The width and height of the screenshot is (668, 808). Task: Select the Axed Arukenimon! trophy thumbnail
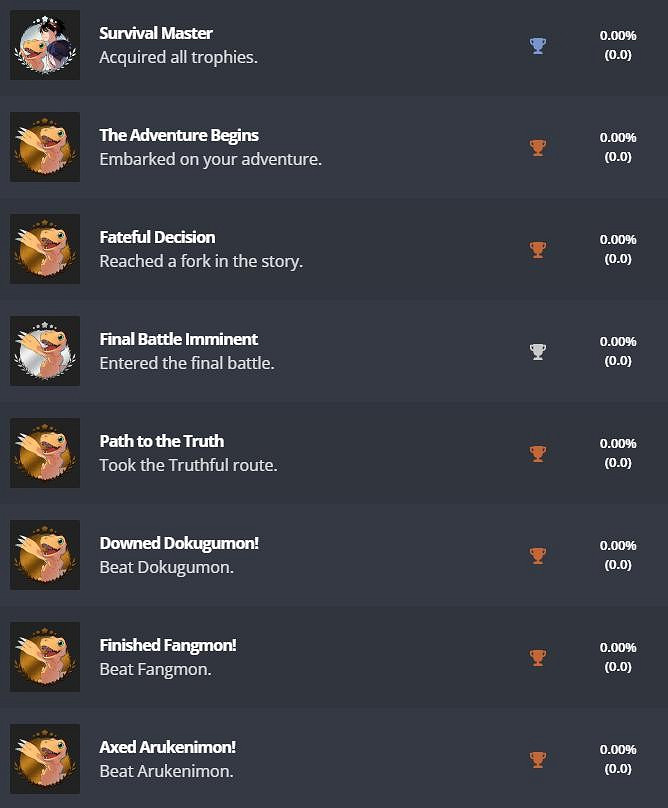point(45,759)
